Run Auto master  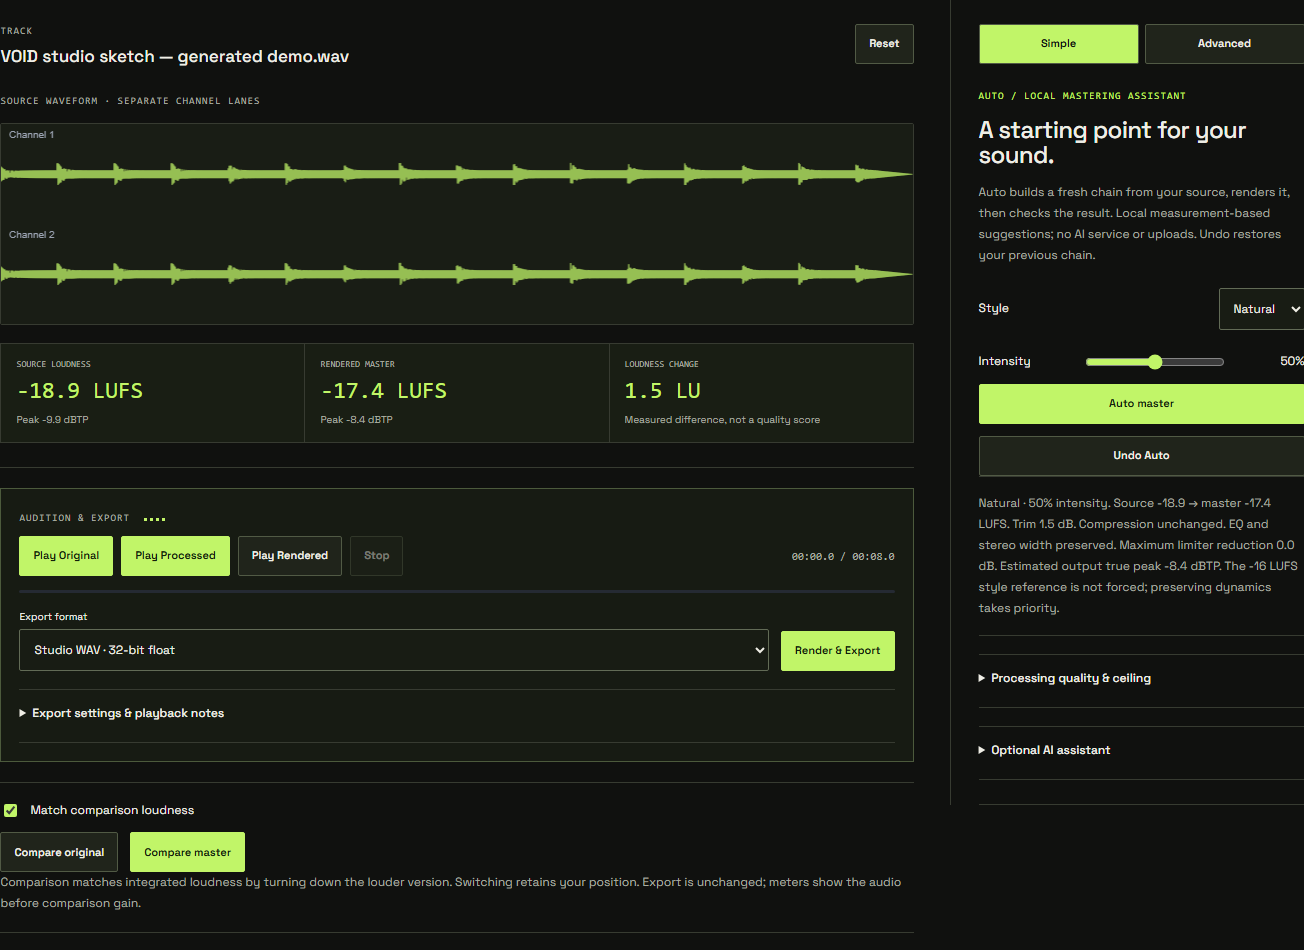pos(1141,404)
